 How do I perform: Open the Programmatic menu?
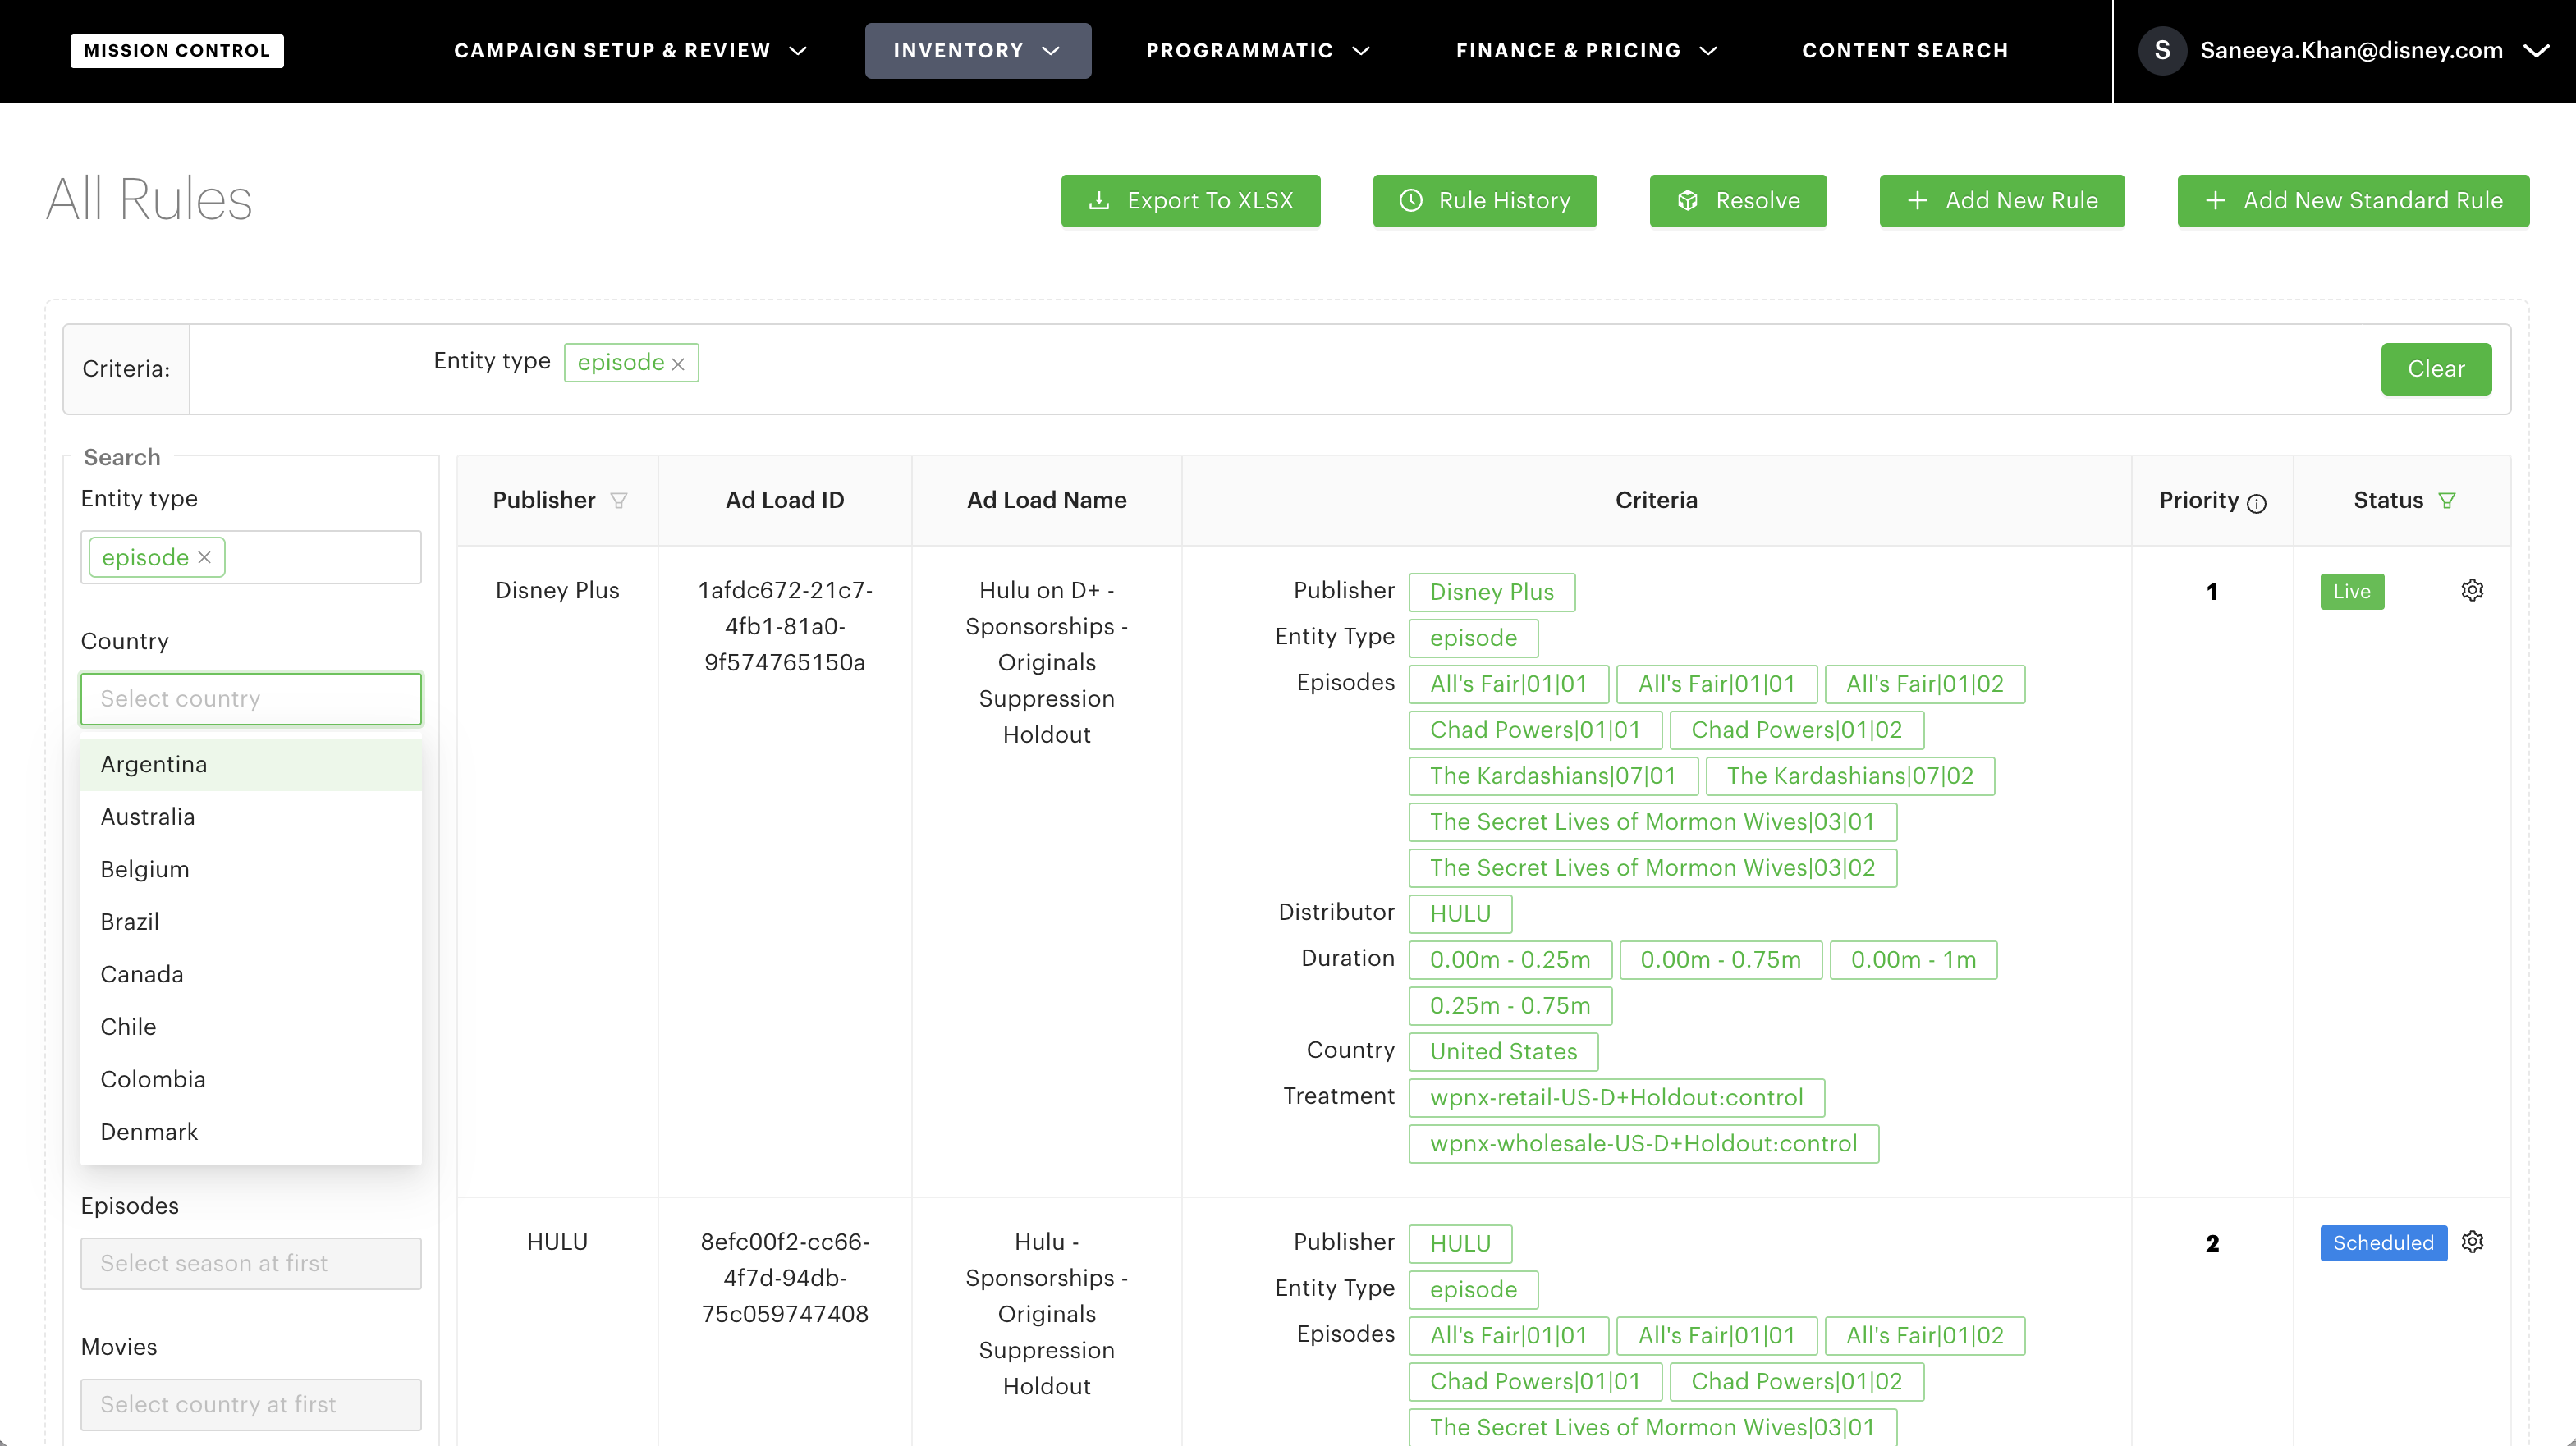point(1257,51)
